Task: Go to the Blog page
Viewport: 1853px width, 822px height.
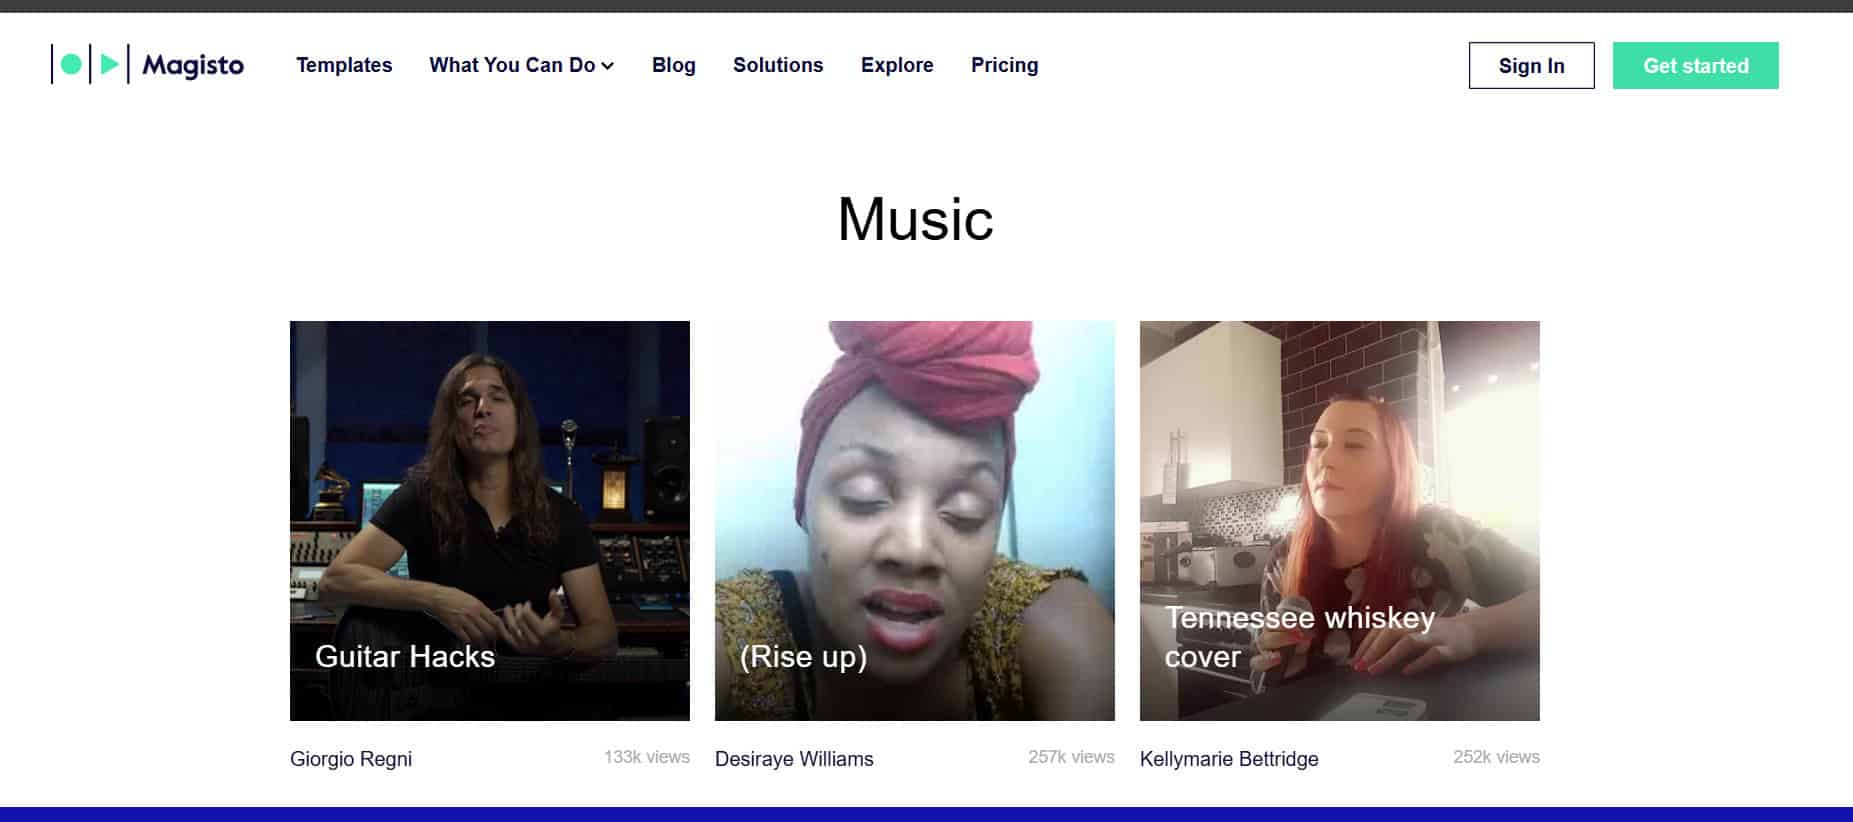Action: coord(673,65)
